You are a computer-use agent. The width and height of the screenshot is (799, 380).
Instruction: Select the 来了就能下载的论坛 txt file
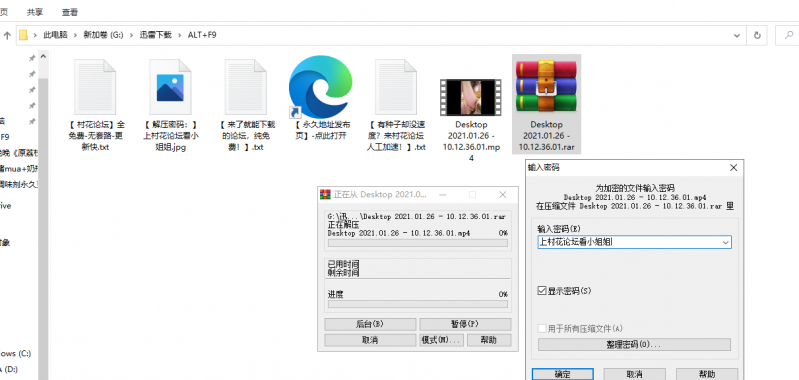coord(246,87)
